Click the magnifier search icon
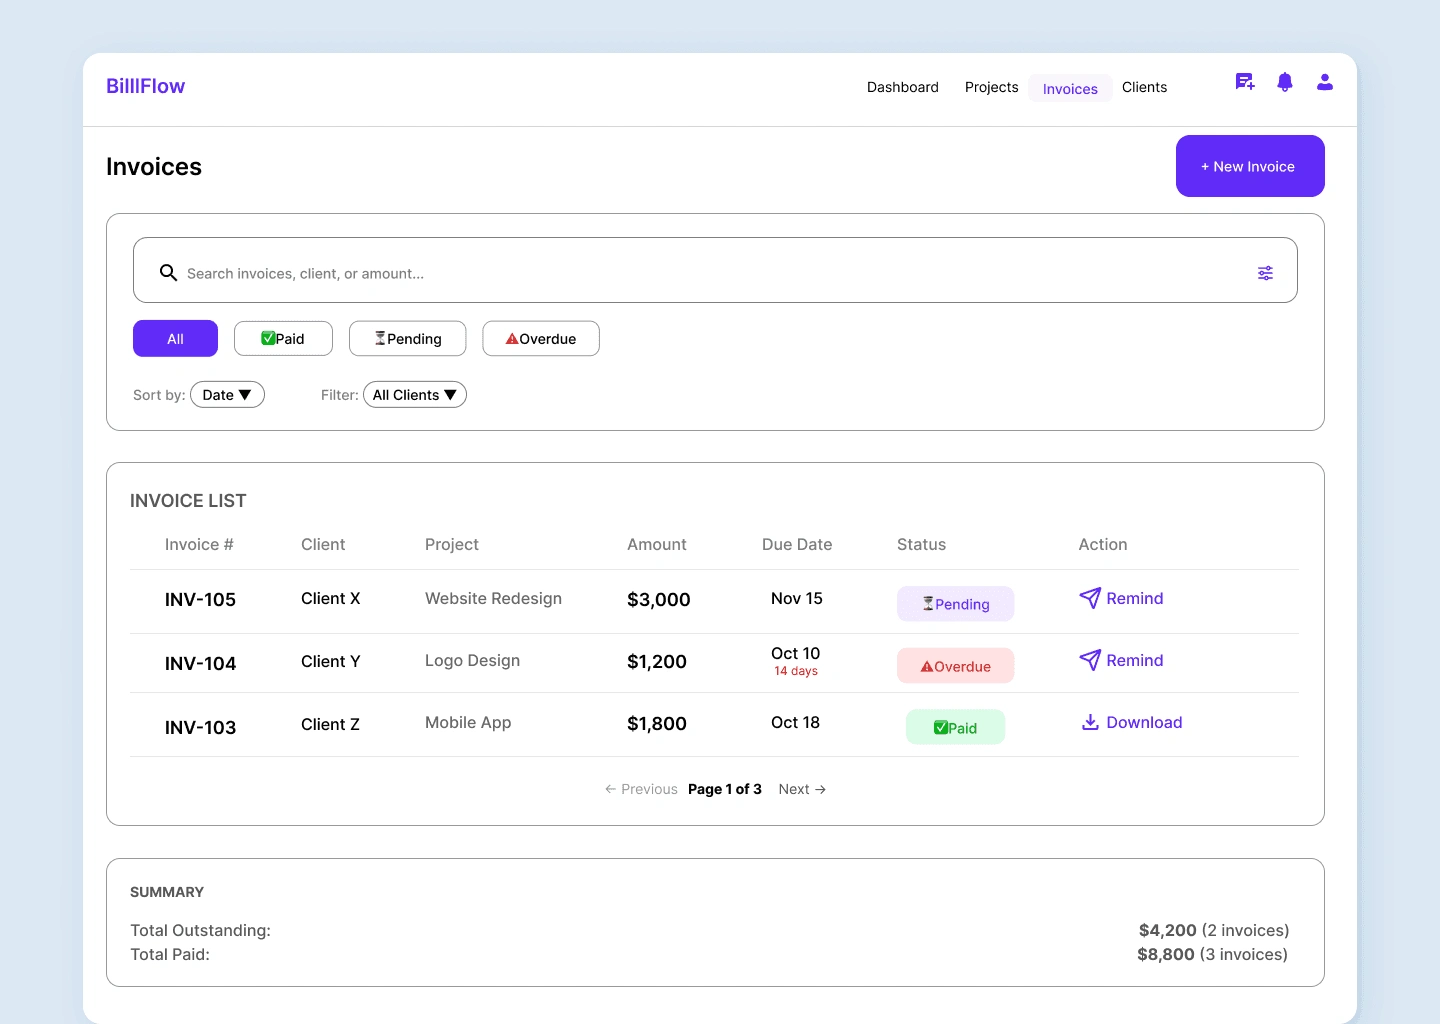This screenshot has height=1024, width=1440. tap(169, 273)
